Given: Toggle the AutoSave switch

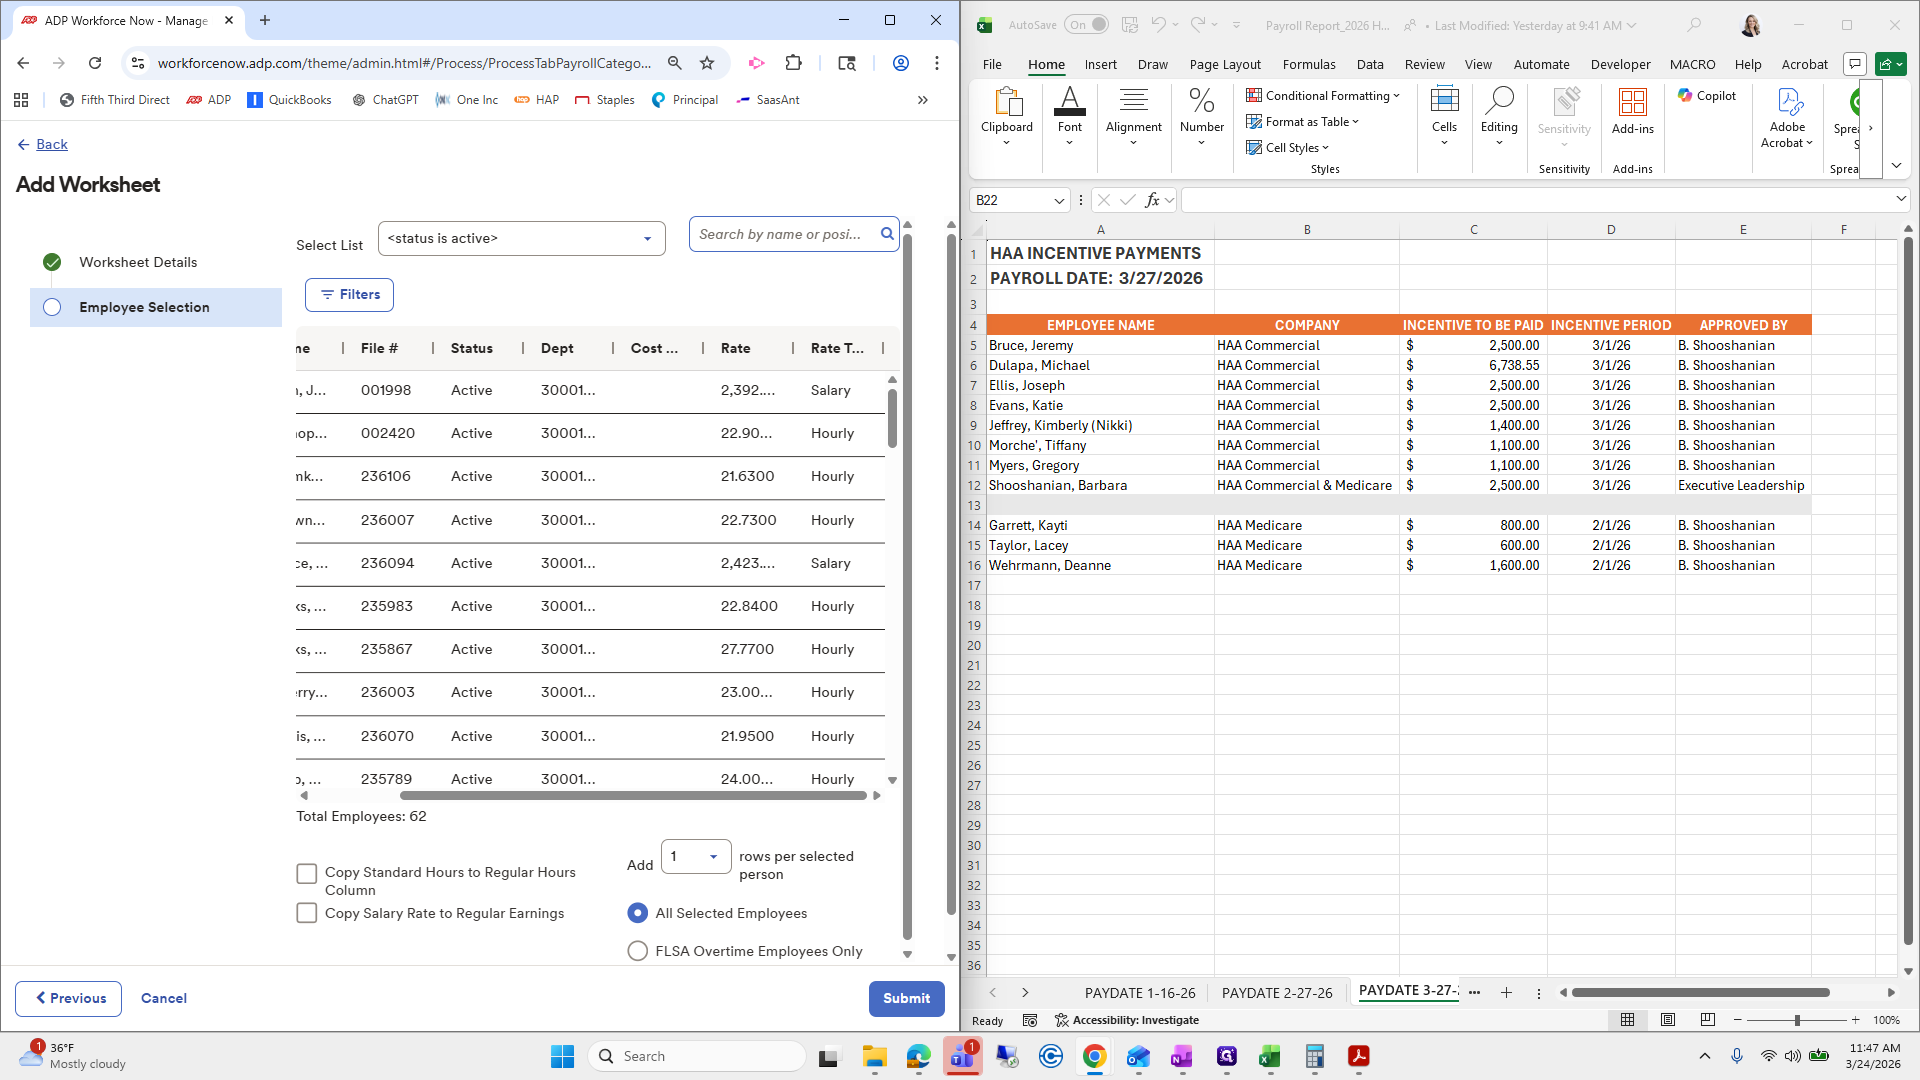Looking at the screenshot, I should coord(1086,25).
